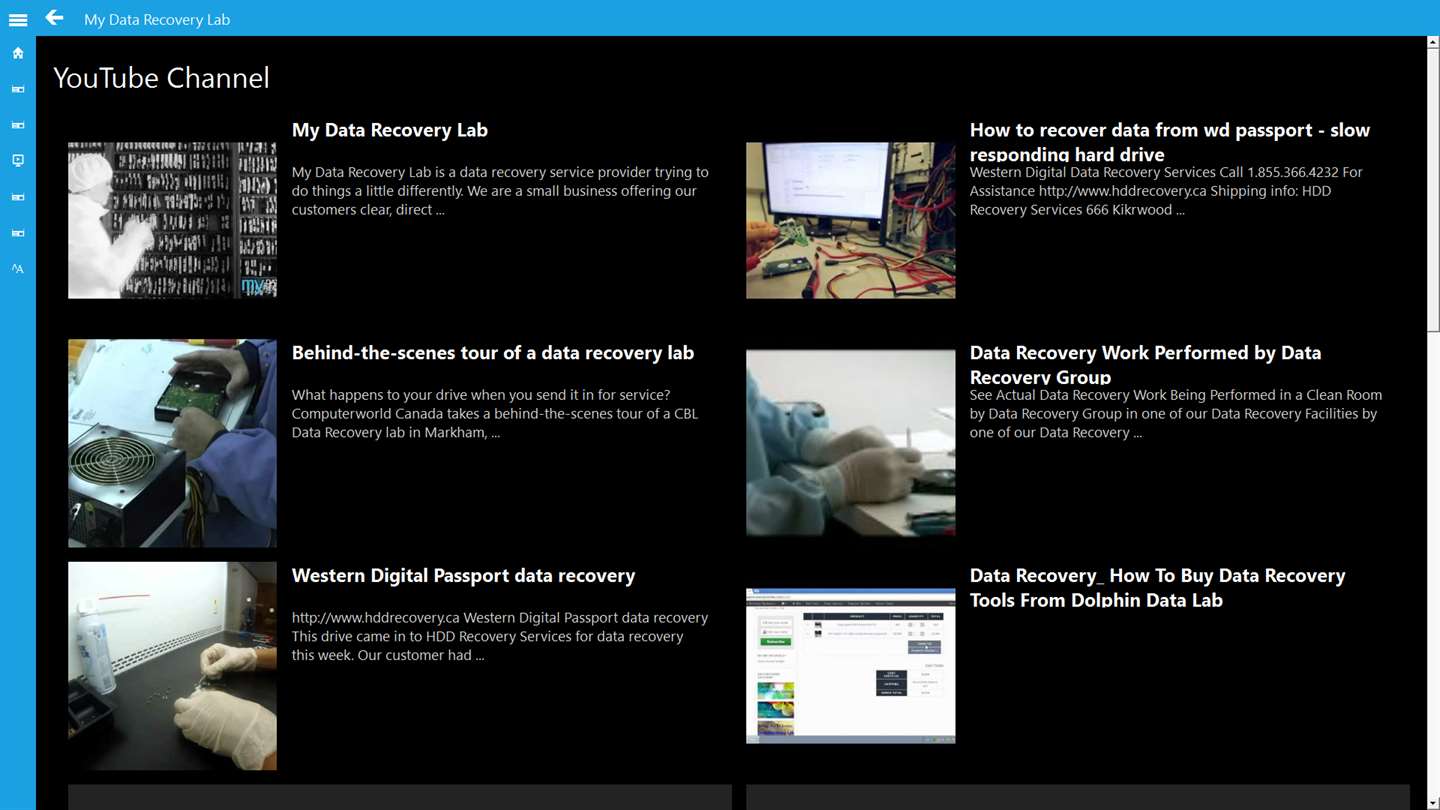Open the Dolphin Data Lab video thumbnail
This screenshot has width=1440, height=810.
(850, 666)
